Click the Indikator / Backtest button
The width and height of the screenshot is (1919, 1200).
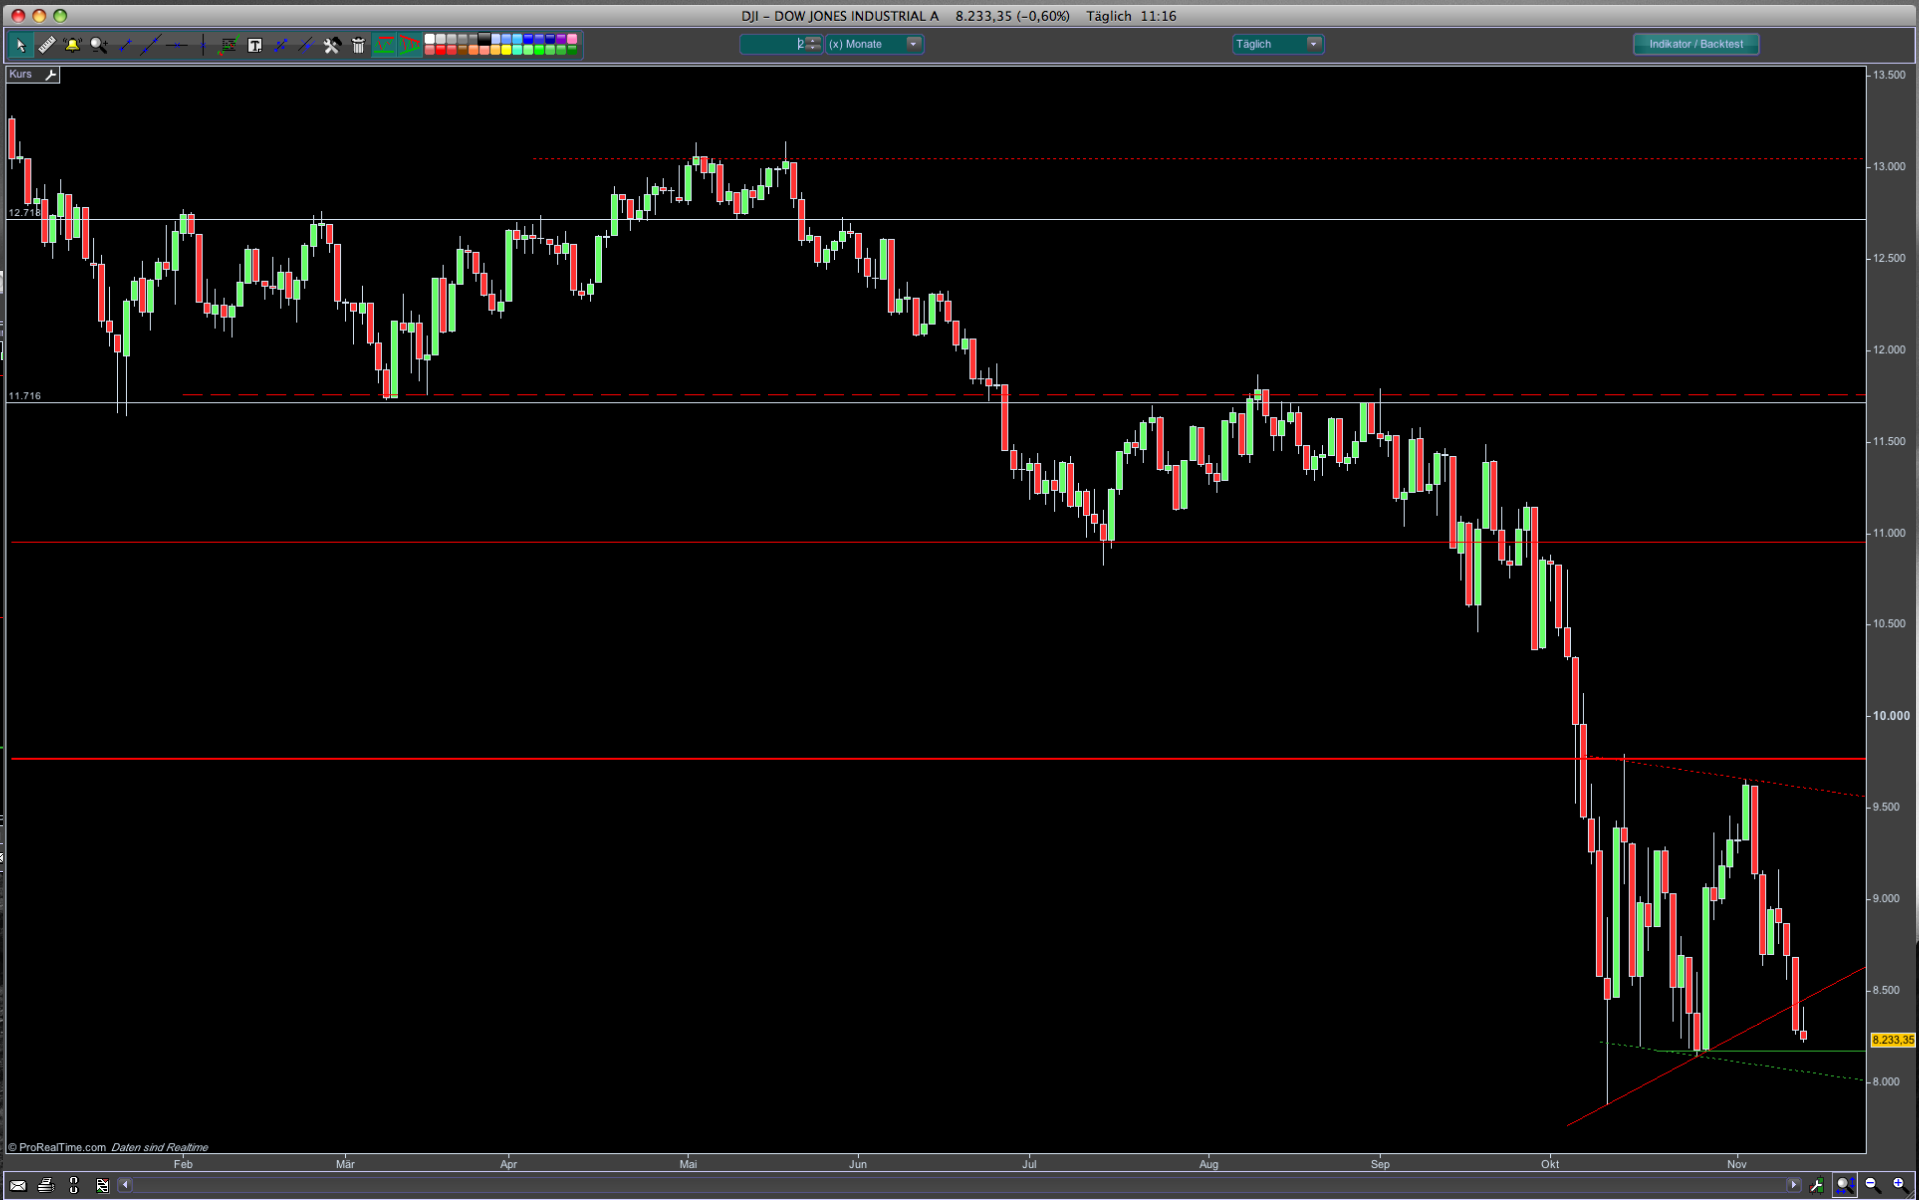(x=1696, y=44)
